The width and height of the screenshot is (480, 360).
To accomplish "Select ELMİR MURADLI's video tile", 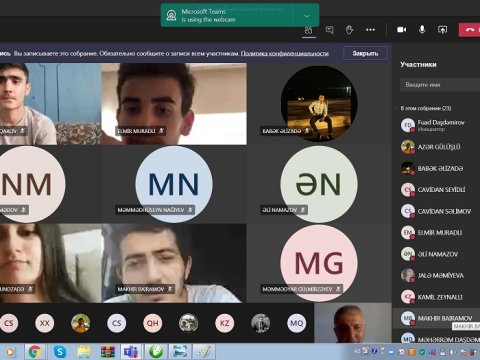I will 174,104.
